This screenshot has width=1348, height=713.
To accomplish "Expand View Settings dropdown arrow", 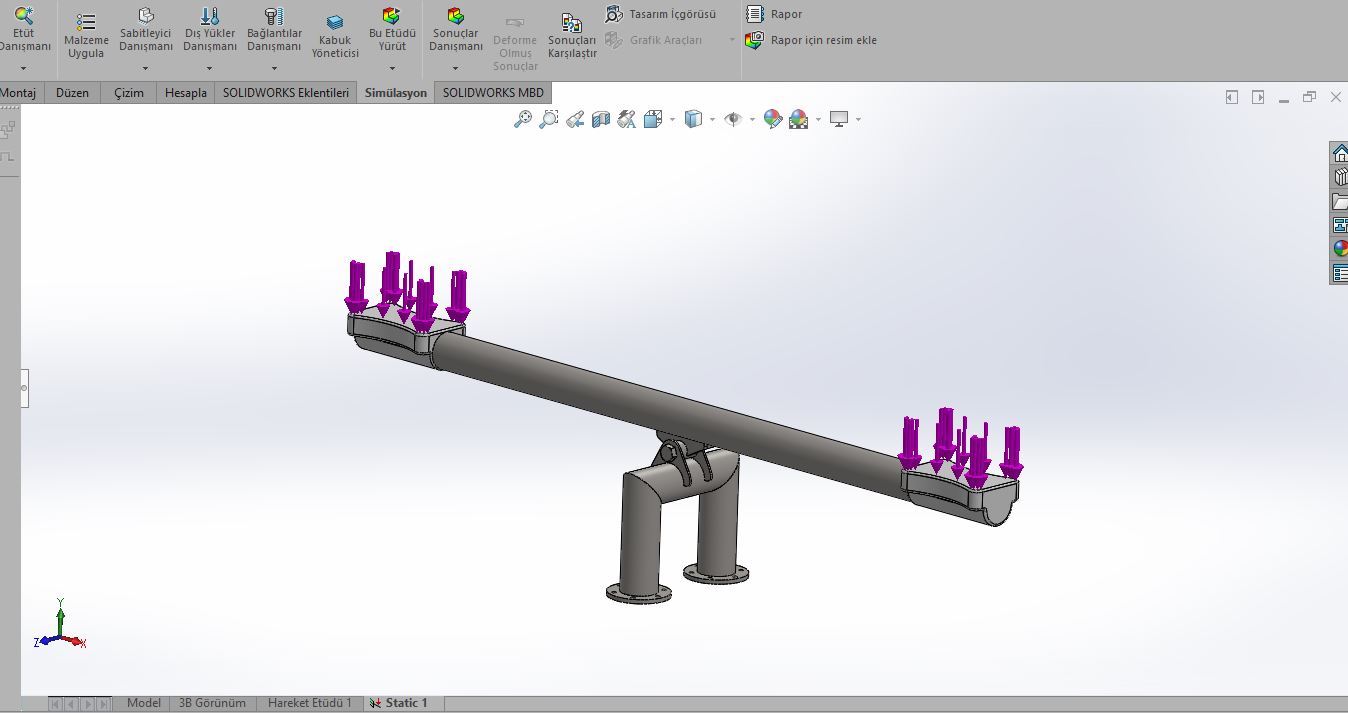I will [858, 120].
